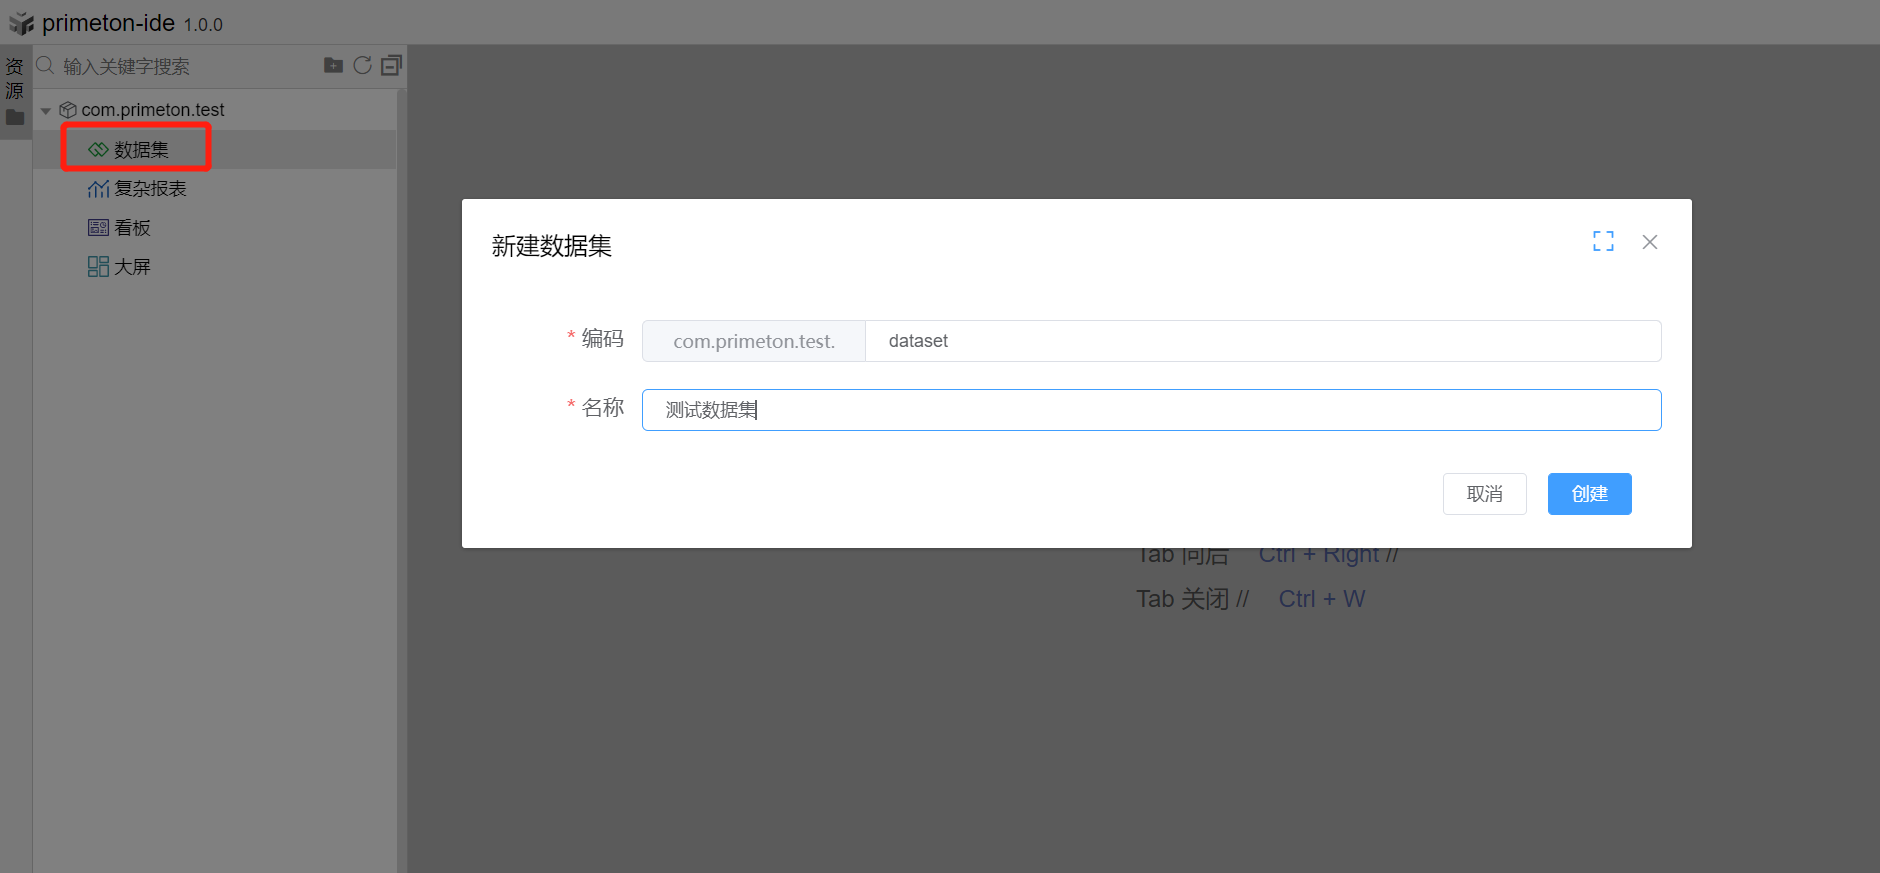This screenshot has height=873, width=1880.
Task: Open the 复杂报表 tree item
Action: pyautogui.click(x=149, y=189)
